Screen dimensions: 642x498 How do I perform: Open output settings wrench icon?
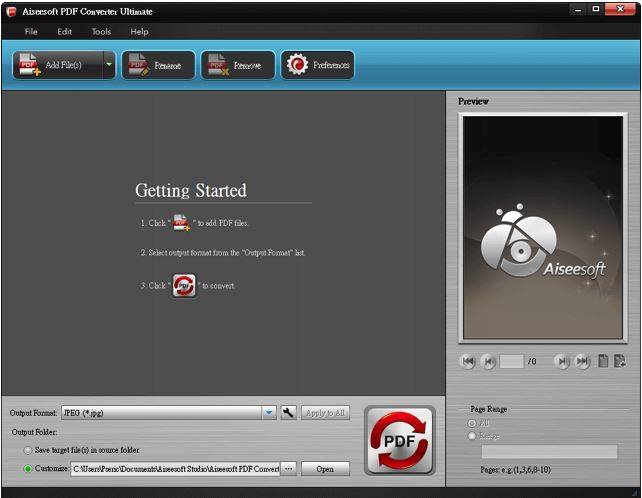tap(289, 412)
